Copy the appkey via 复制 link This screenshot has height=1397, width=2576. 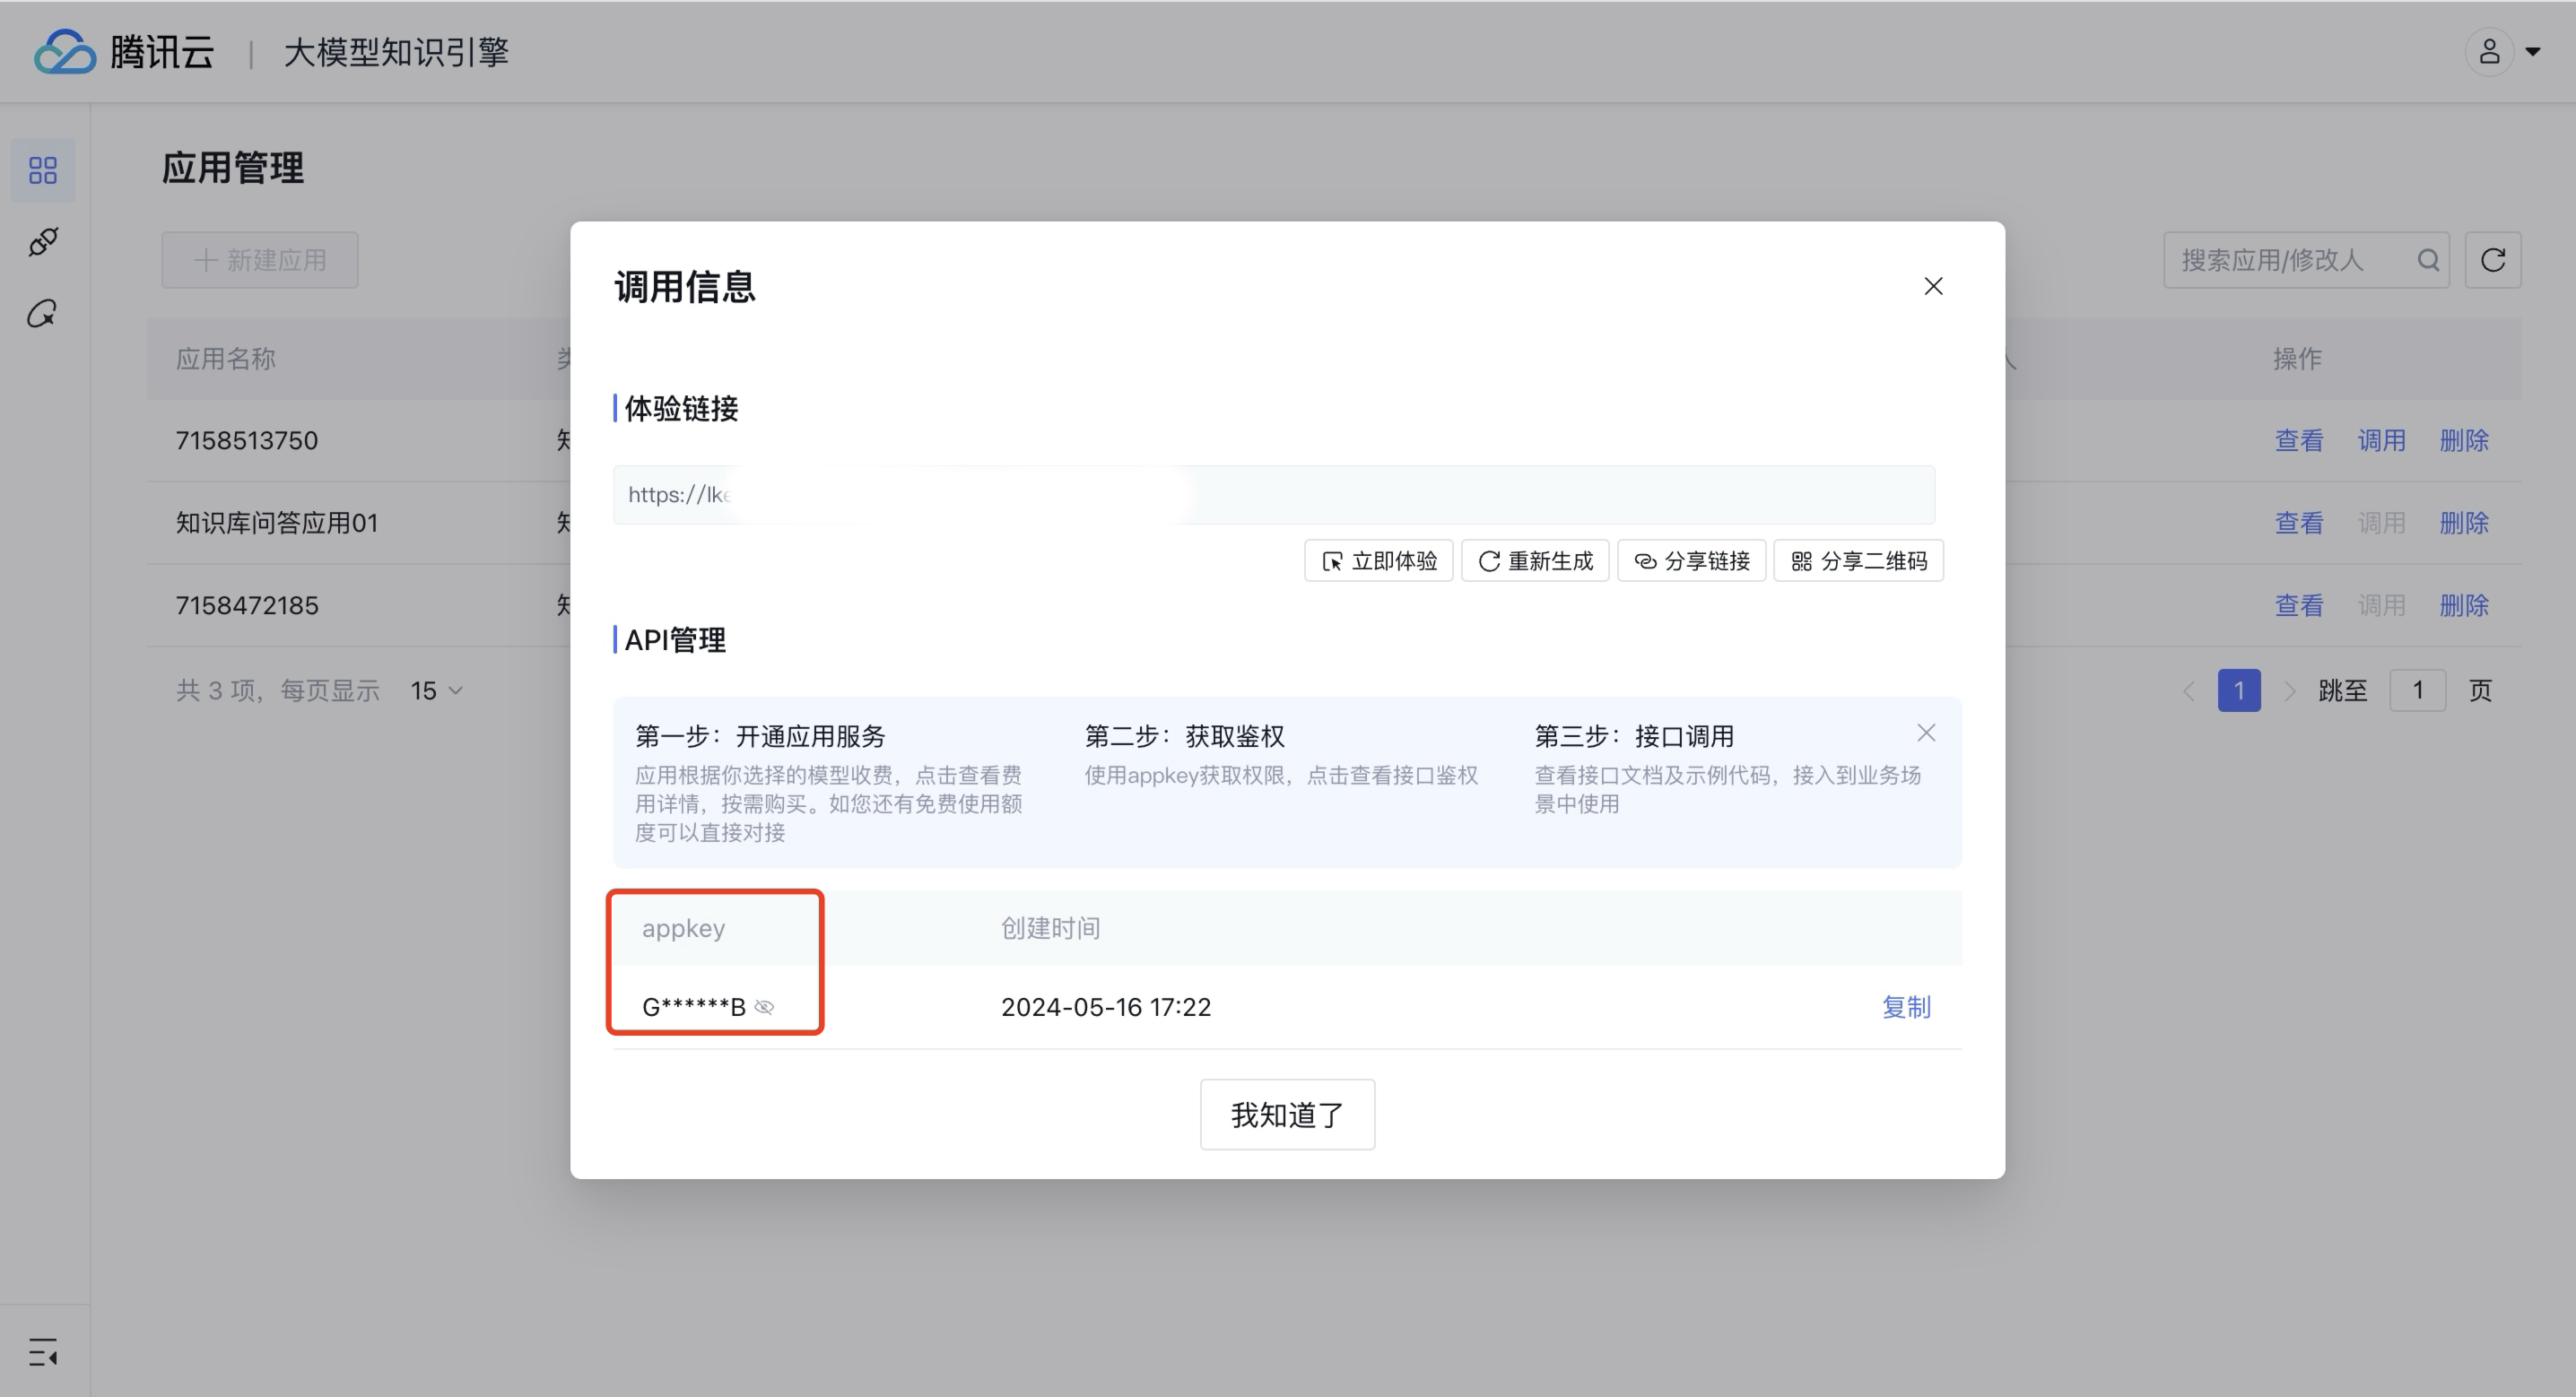pyautogui.click(x=1906, y=1007)
